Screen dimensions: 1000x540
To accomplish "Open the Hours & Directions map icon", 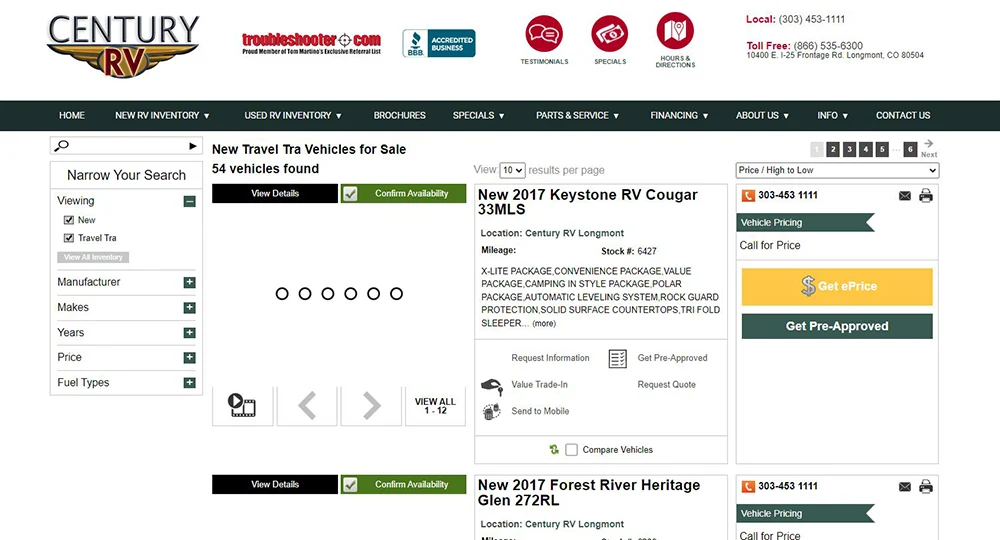I will [675, 31].
